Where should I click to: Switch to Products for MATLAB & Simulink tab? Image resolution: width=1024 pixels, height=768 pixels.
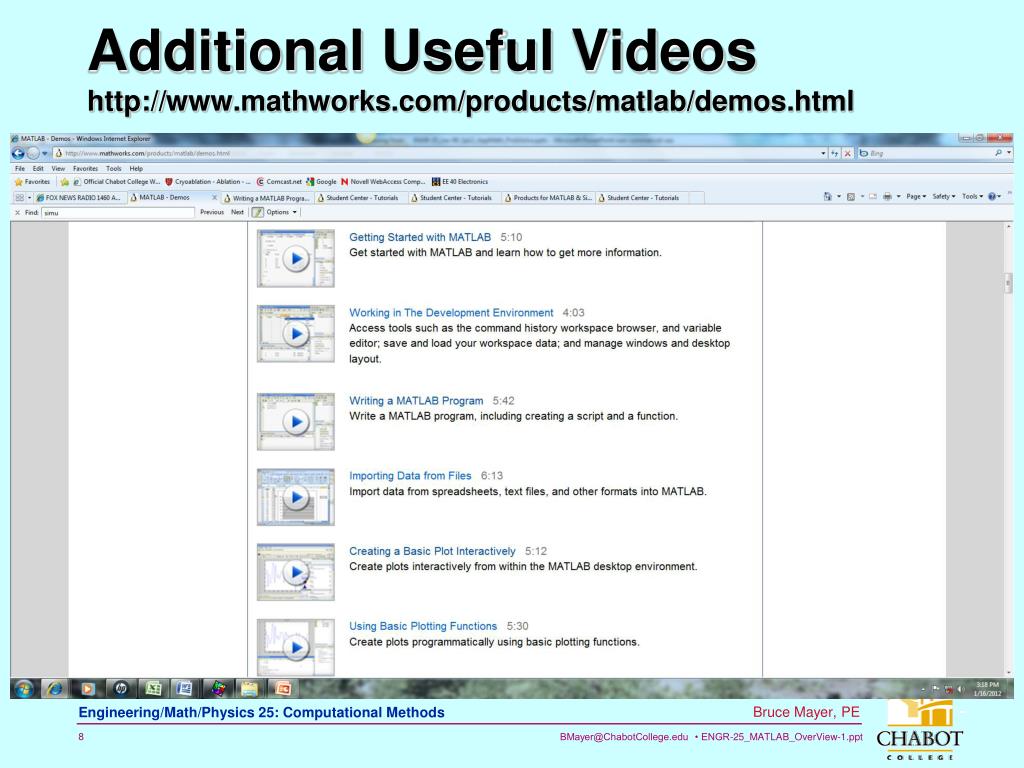[x=547, y=198]
